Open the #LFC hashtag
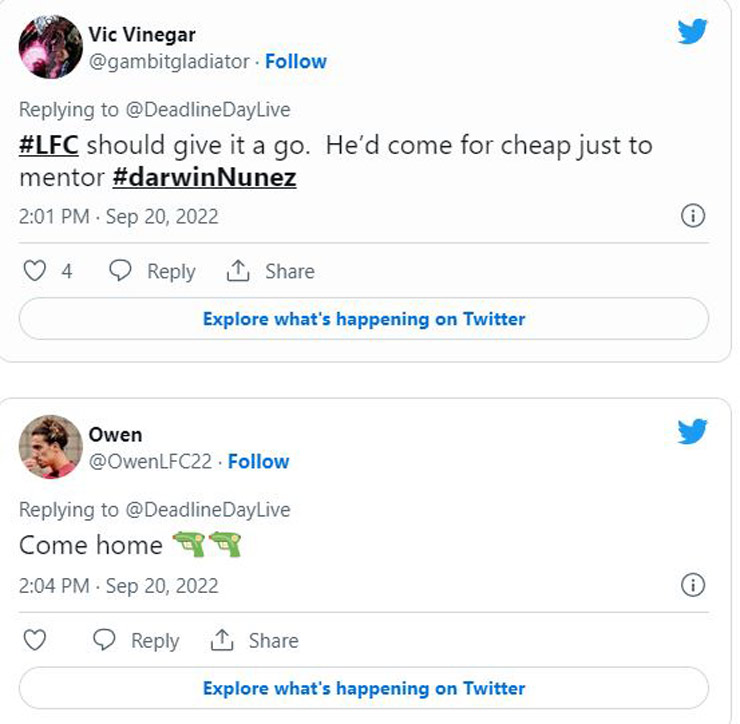The width and height of the screenshot is (740, 724). (50, 145)
